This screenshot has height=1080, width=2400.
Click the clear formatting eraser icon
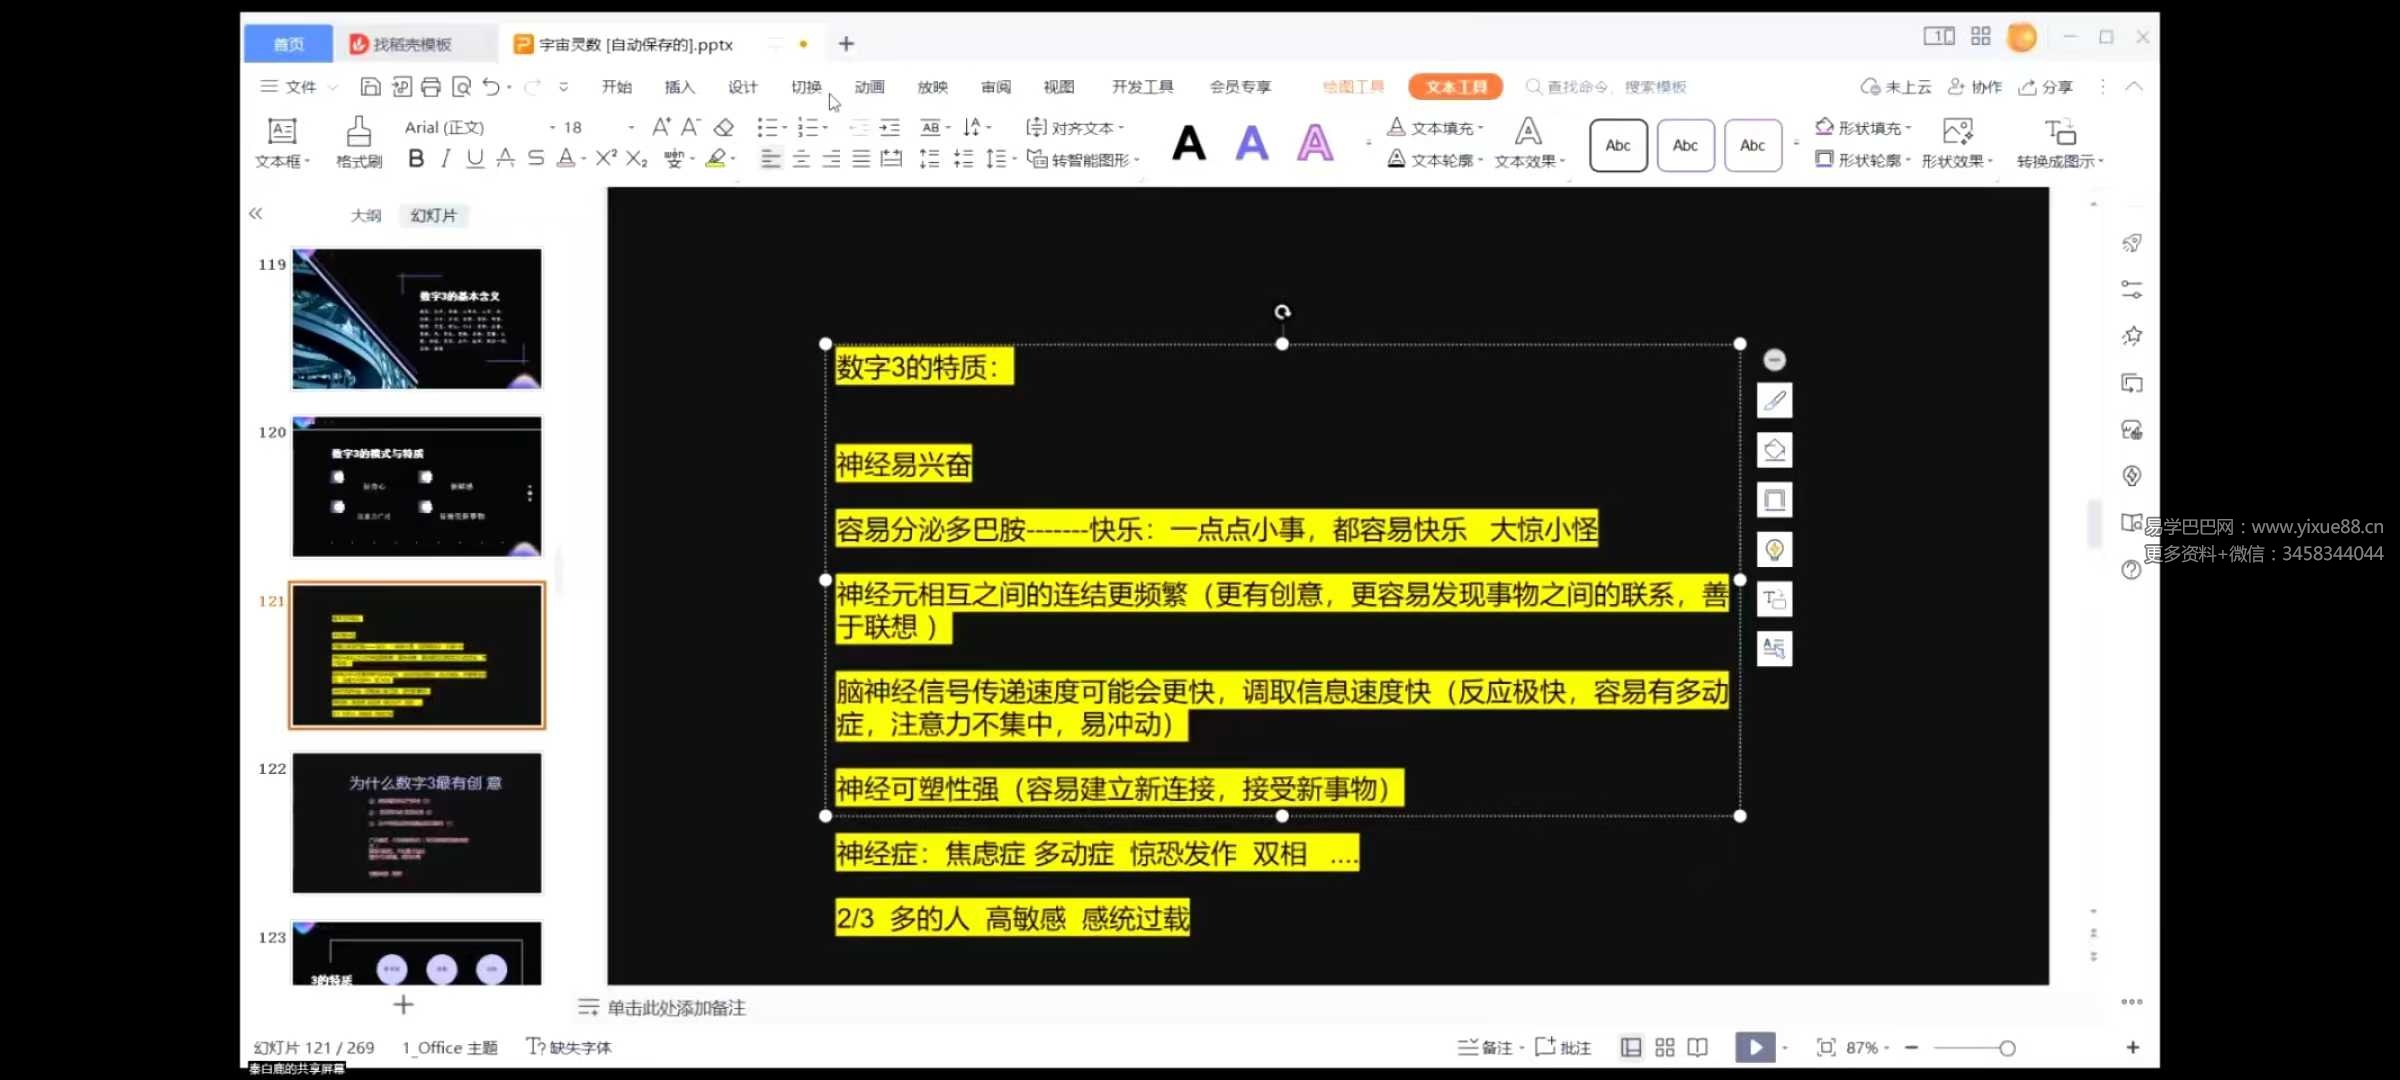point(724,127)
